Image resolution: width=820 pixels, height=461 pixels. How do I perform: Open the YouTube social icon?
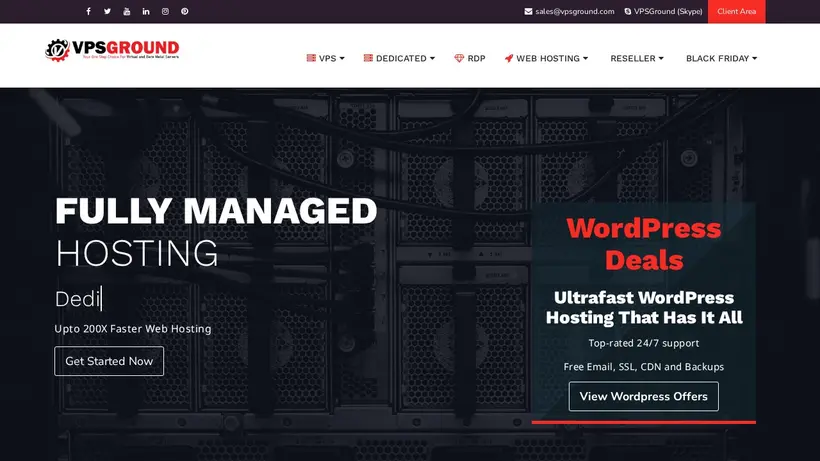(127, 11)
